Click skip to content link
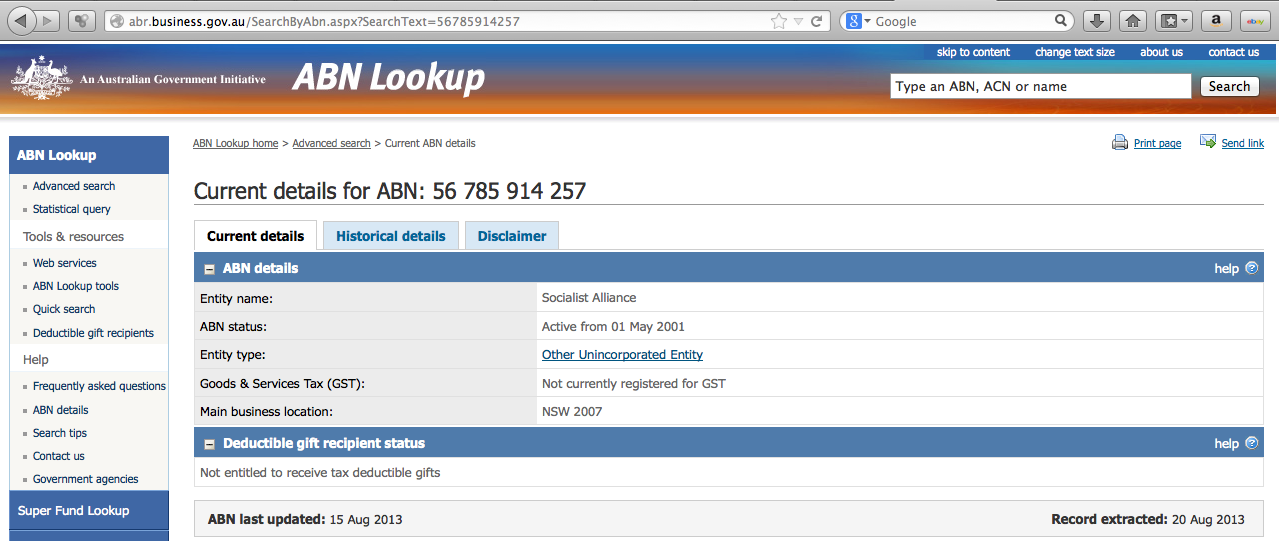1279x541 pixels. coord(973,52)
